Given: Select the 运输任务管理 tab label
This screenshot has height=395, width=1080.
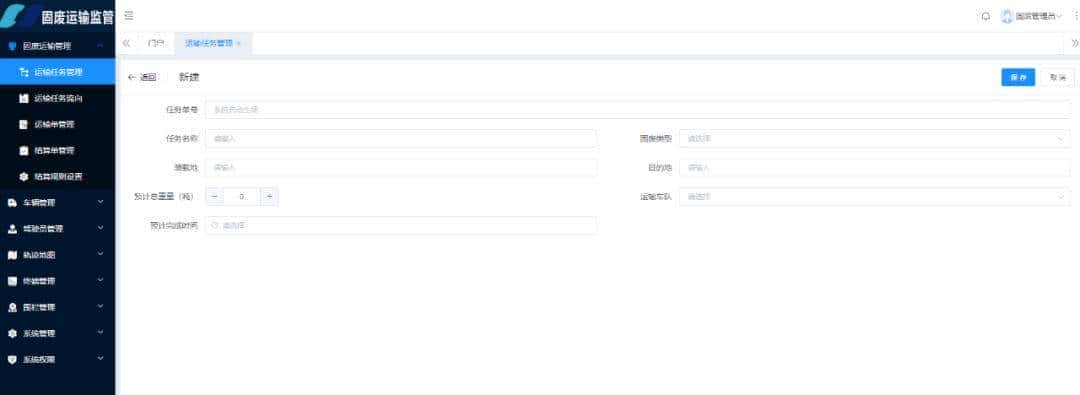Looking at the screenshot, I should pos(209,43).
